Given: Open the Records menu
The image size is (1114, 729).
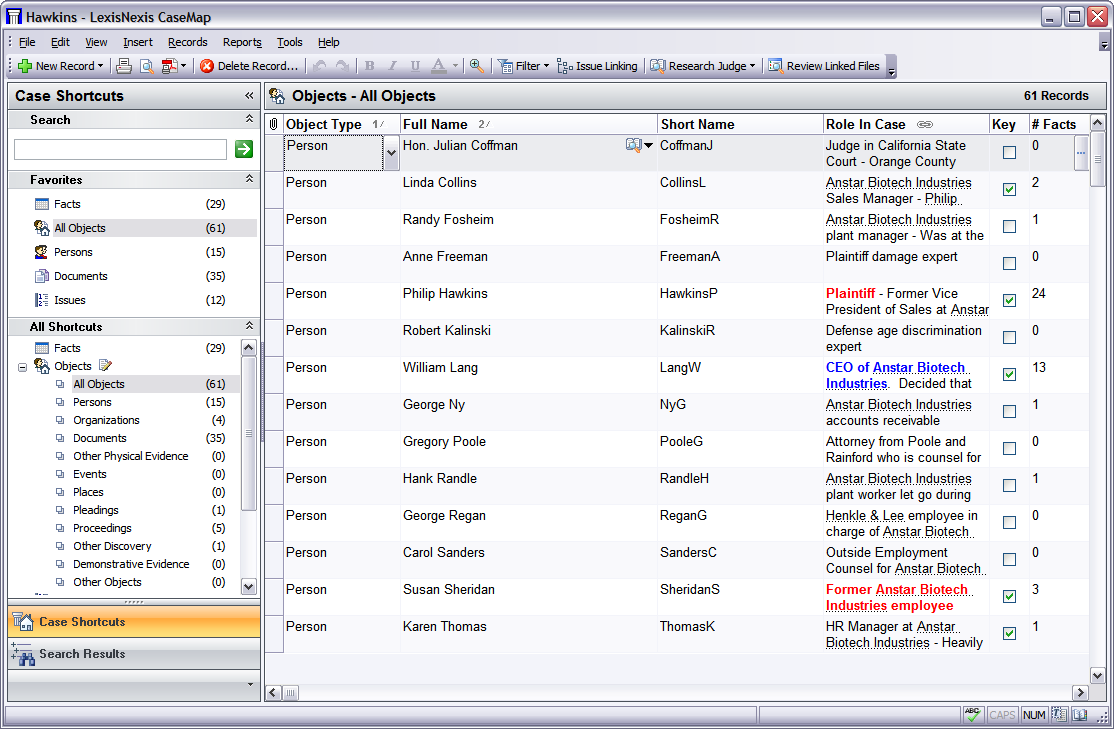Looking at the screenshot, I should pos(187,42).
